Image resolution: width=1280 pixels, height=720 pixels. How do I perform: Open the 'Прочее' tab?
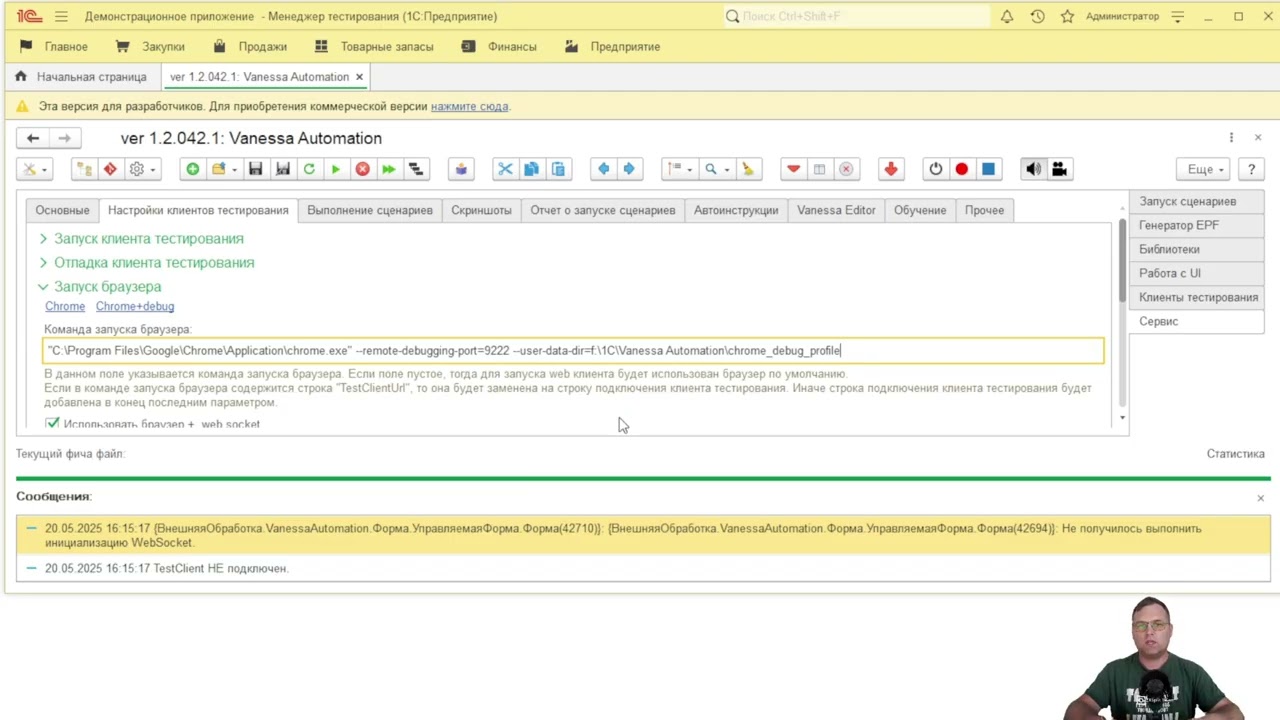click(x=984, y=210)
